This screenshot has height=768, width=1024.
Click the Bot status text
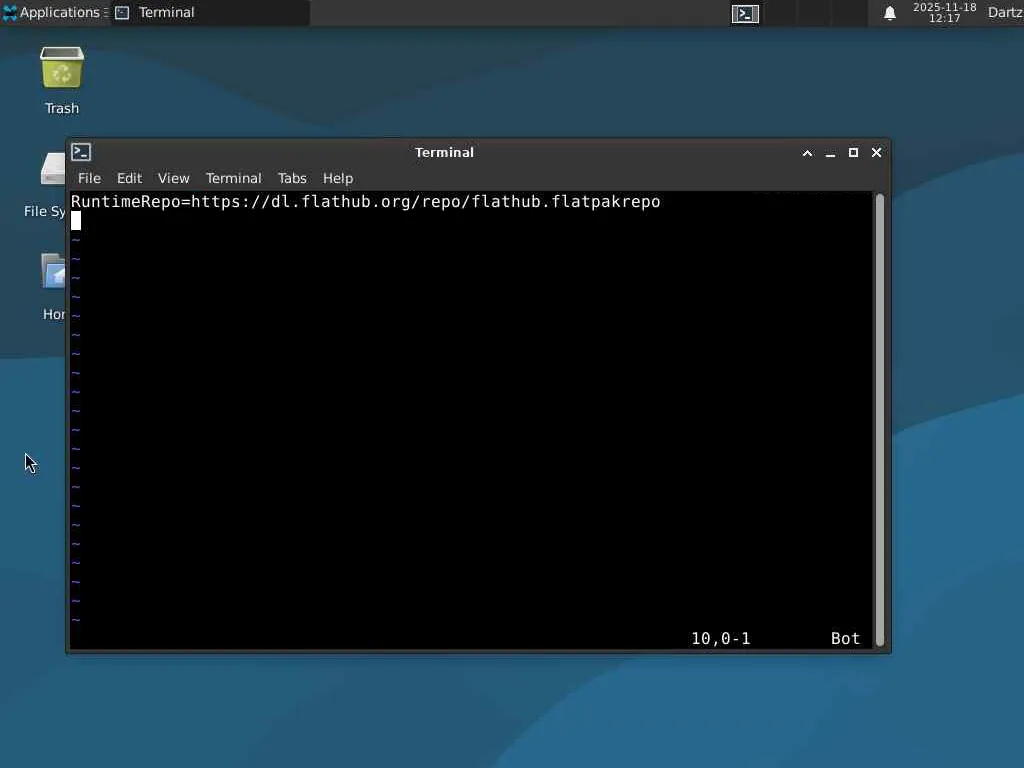click(845, 638)
